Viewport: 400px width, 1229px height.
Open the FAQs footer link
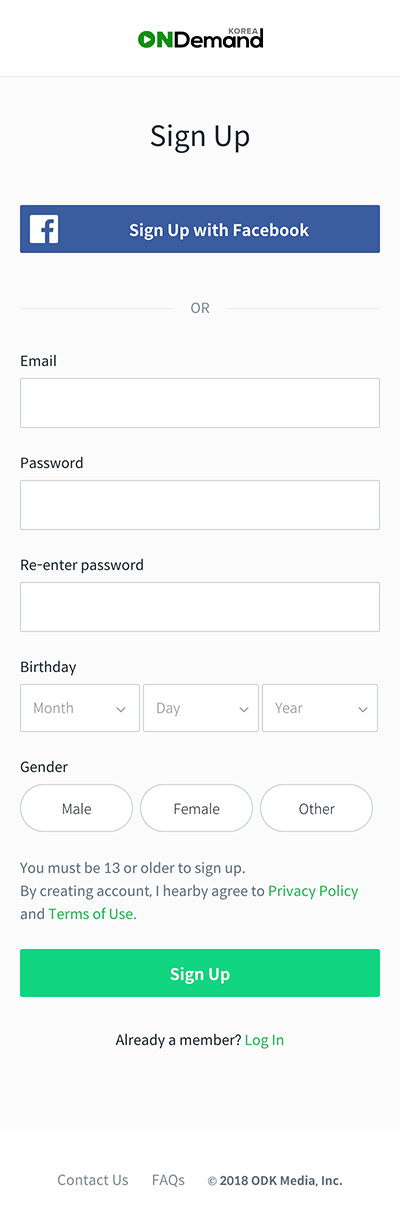tap(168, 1180)
